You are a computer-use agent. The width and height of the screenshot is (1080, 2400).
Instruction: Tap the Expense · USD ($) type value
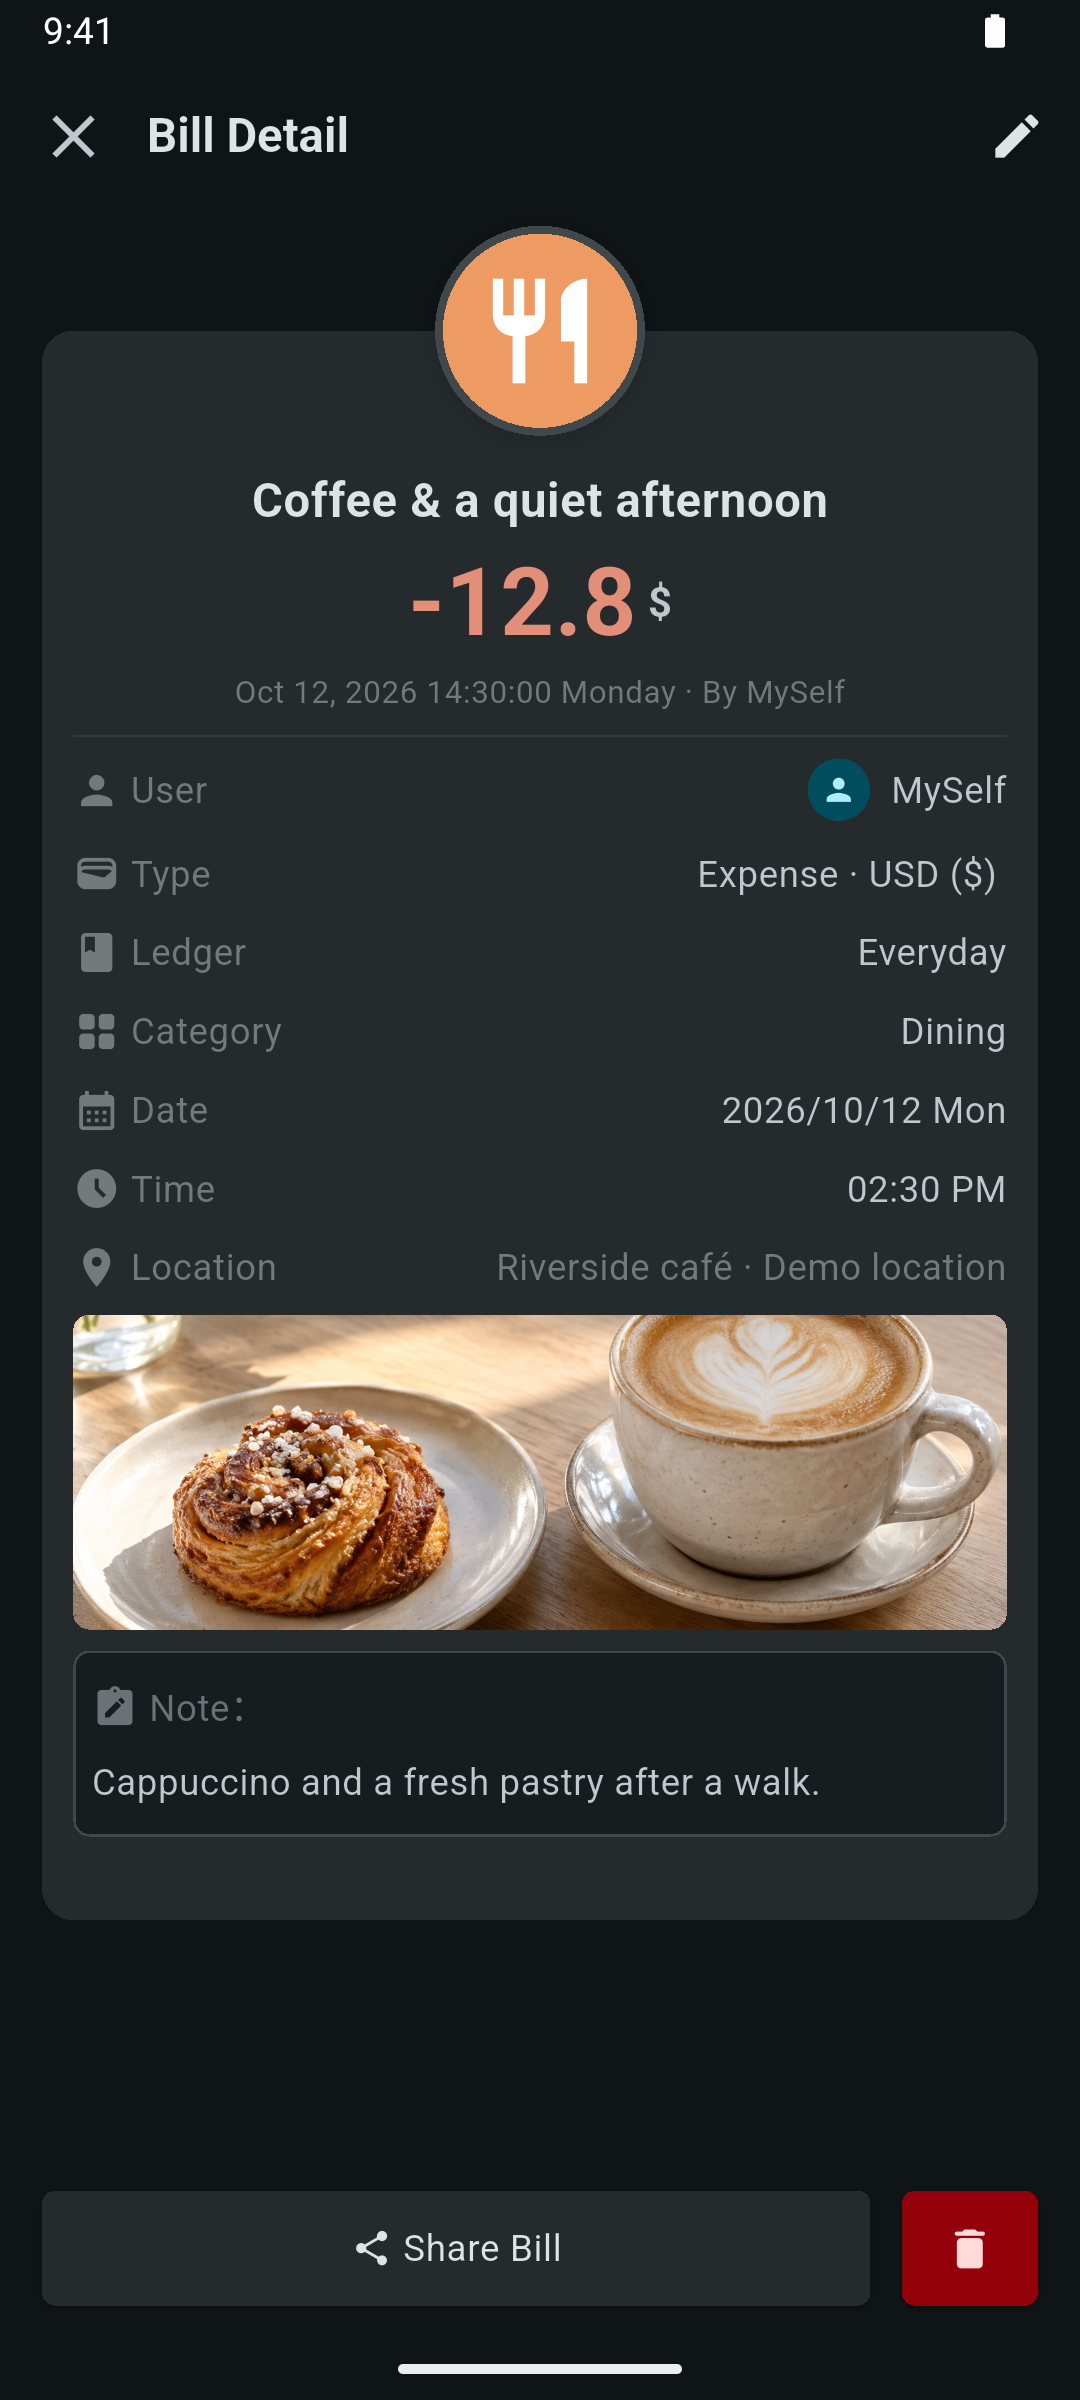click(x=846, y=874)
